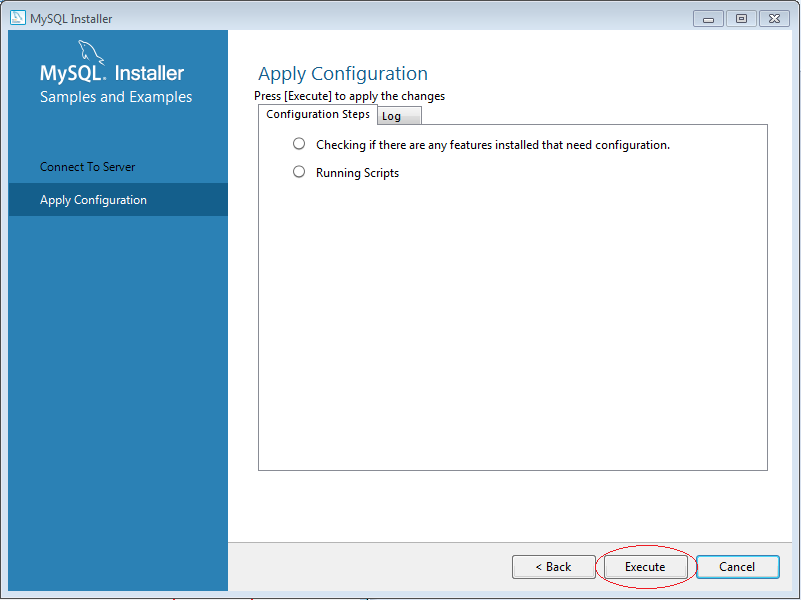Click the 'Apply Configuration' page heading
Viewport: 801px width, 600px height.
tap(343, 74)
